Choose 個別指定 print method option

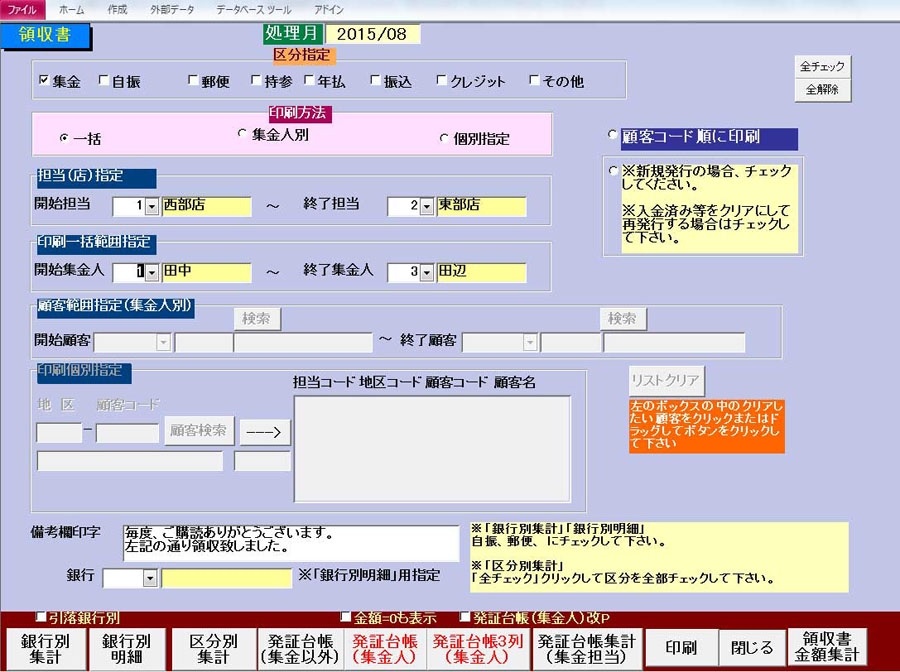[x=444, y=139]
